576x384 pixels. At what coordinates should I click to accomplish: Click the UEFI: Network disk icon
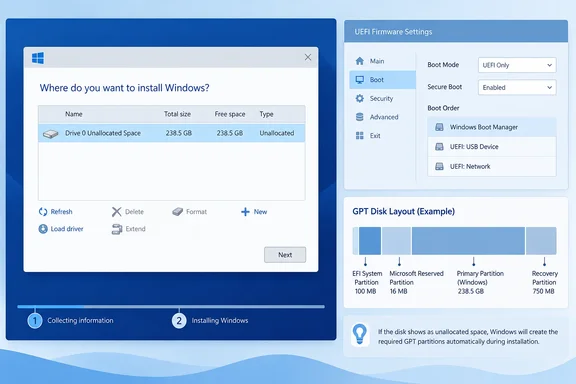tap(439, 166)
